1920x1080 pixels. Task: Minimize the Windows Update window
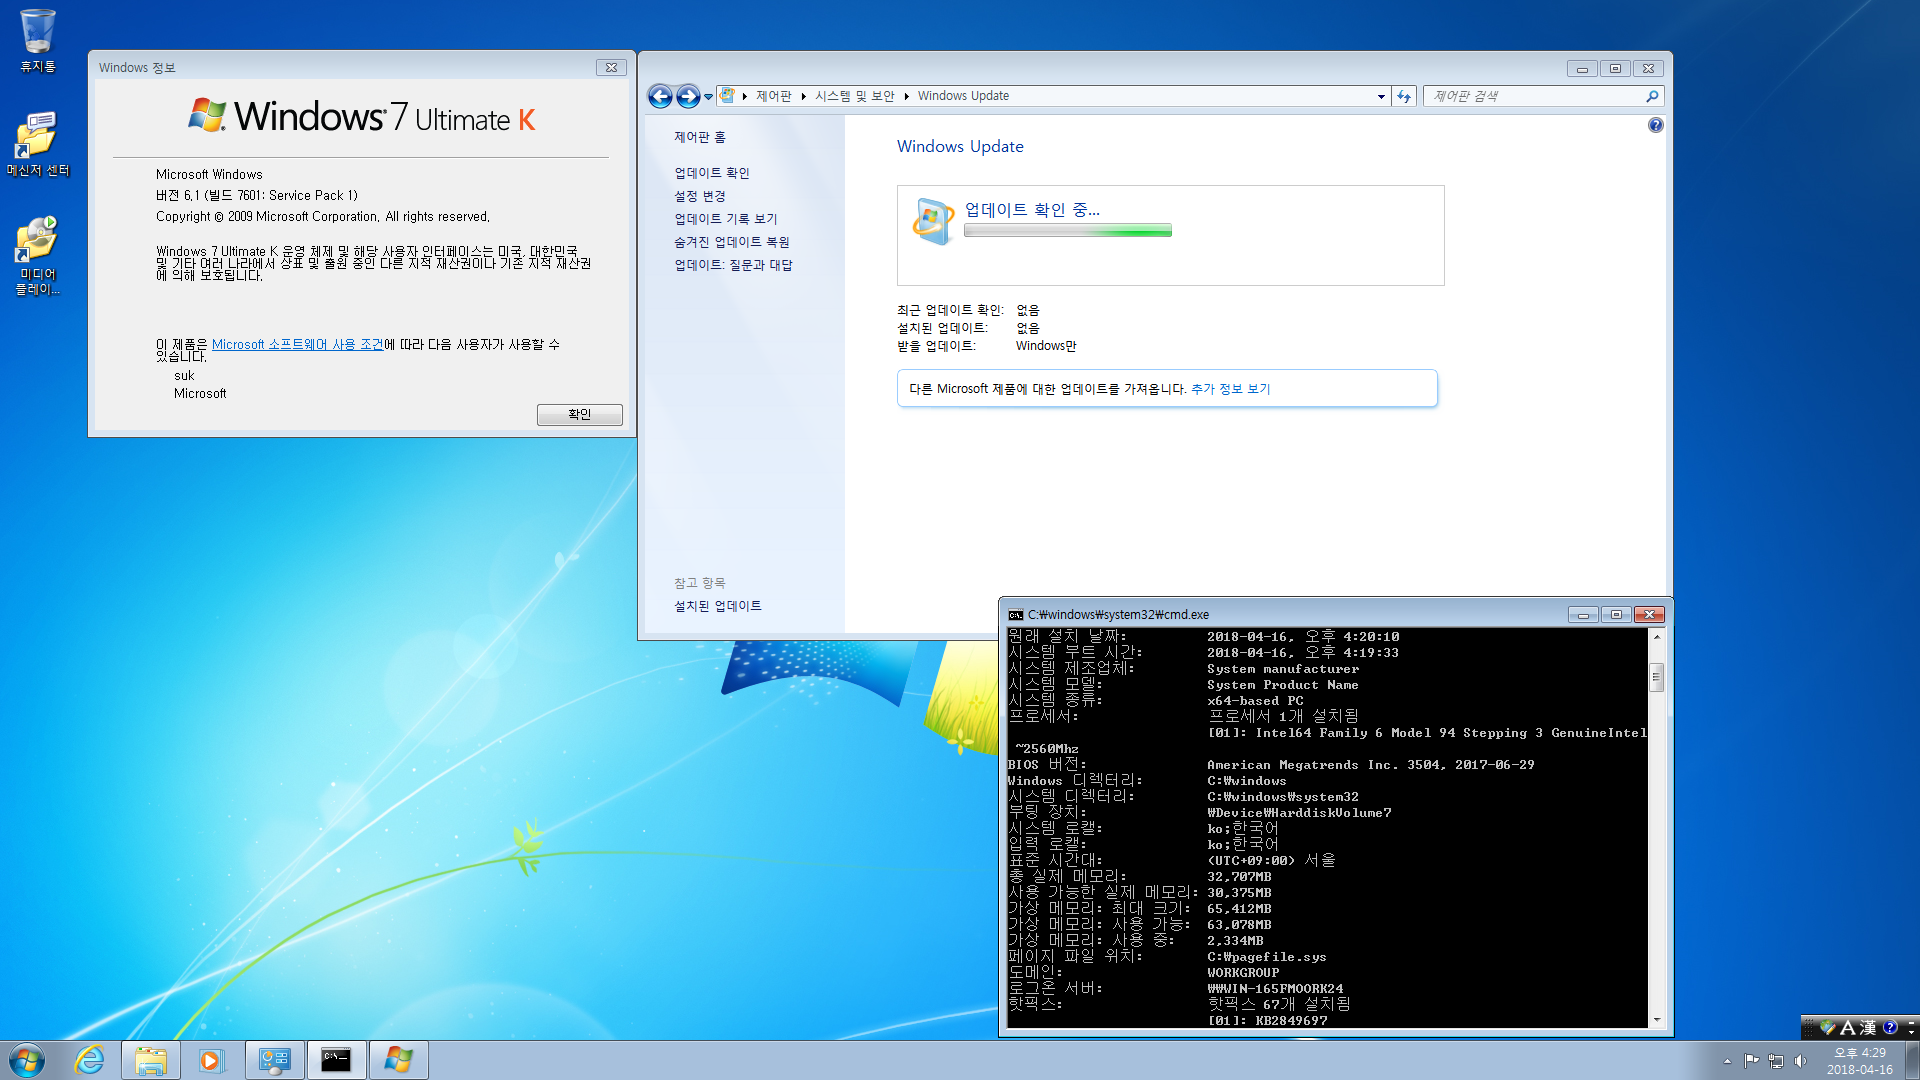pyautogui.click(x=1582, y=69)
